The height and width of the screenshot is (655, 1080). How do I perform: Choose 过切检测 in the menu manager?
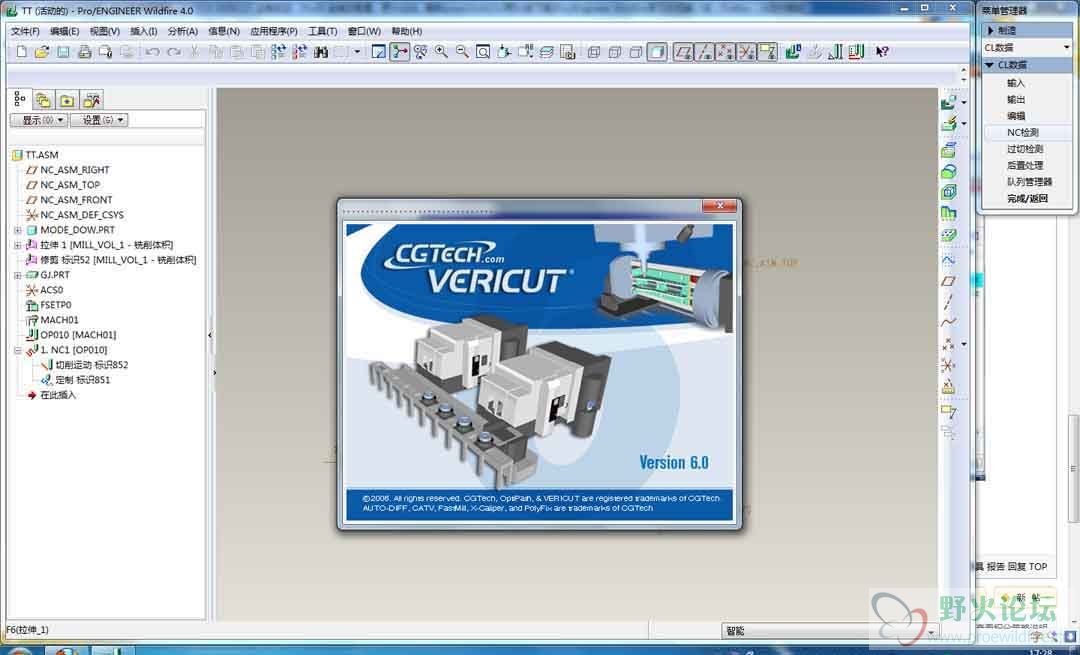(1026, 149)
